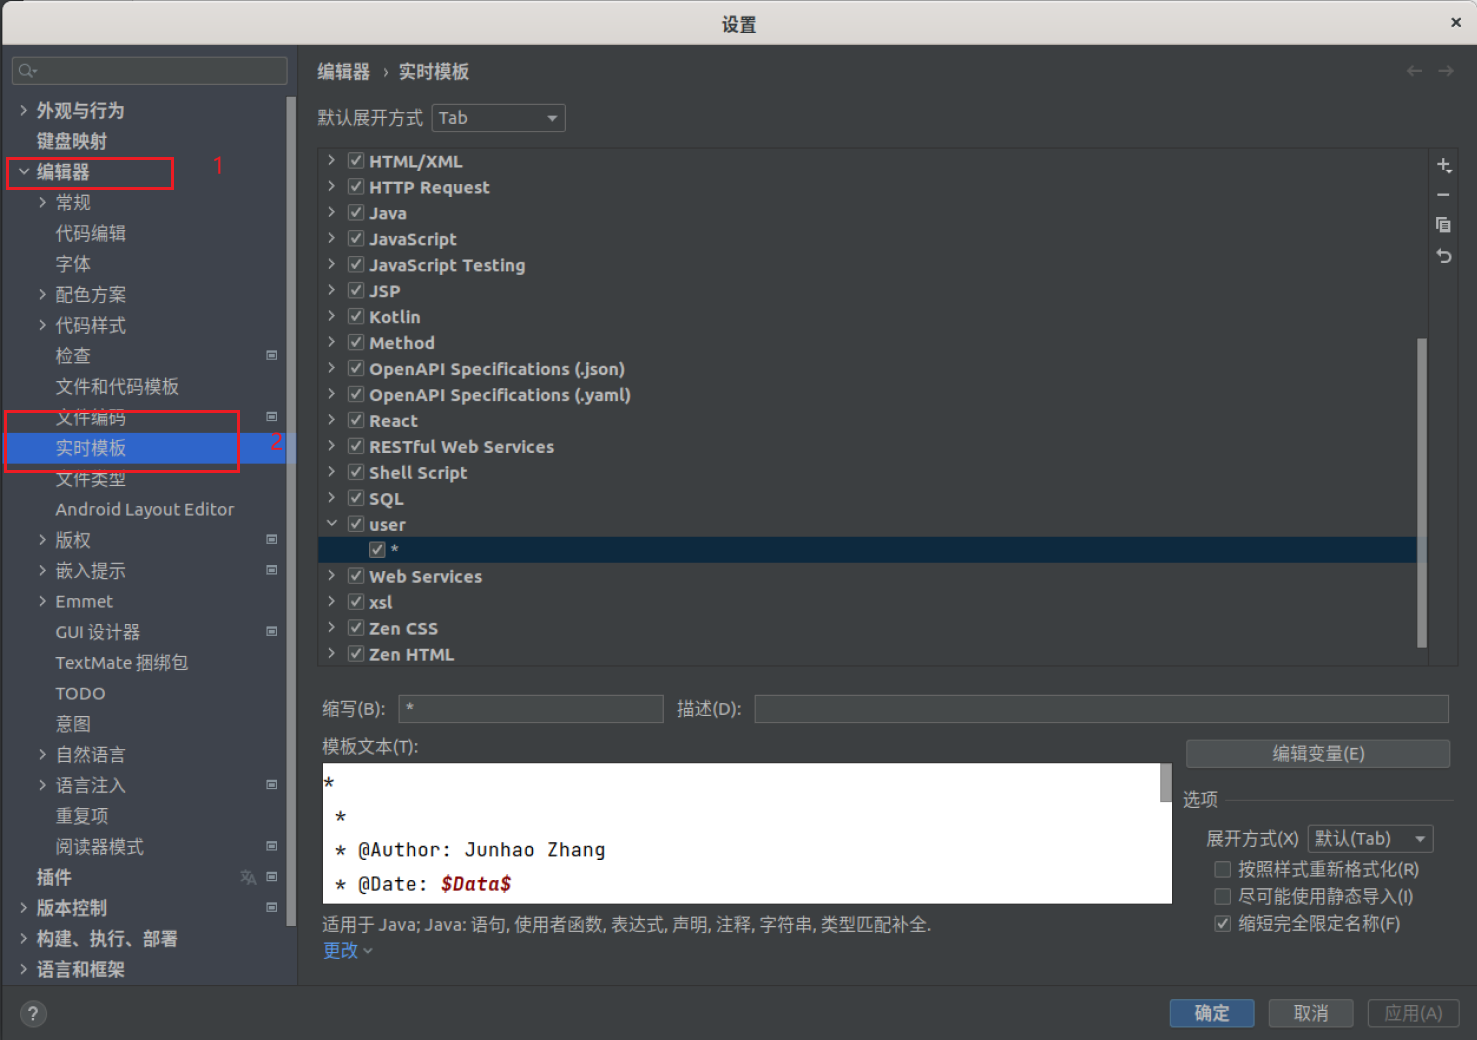Screen dimensions: 1477x1040
Task: Expand the 语言和框架 section
Action: [24, 969]
